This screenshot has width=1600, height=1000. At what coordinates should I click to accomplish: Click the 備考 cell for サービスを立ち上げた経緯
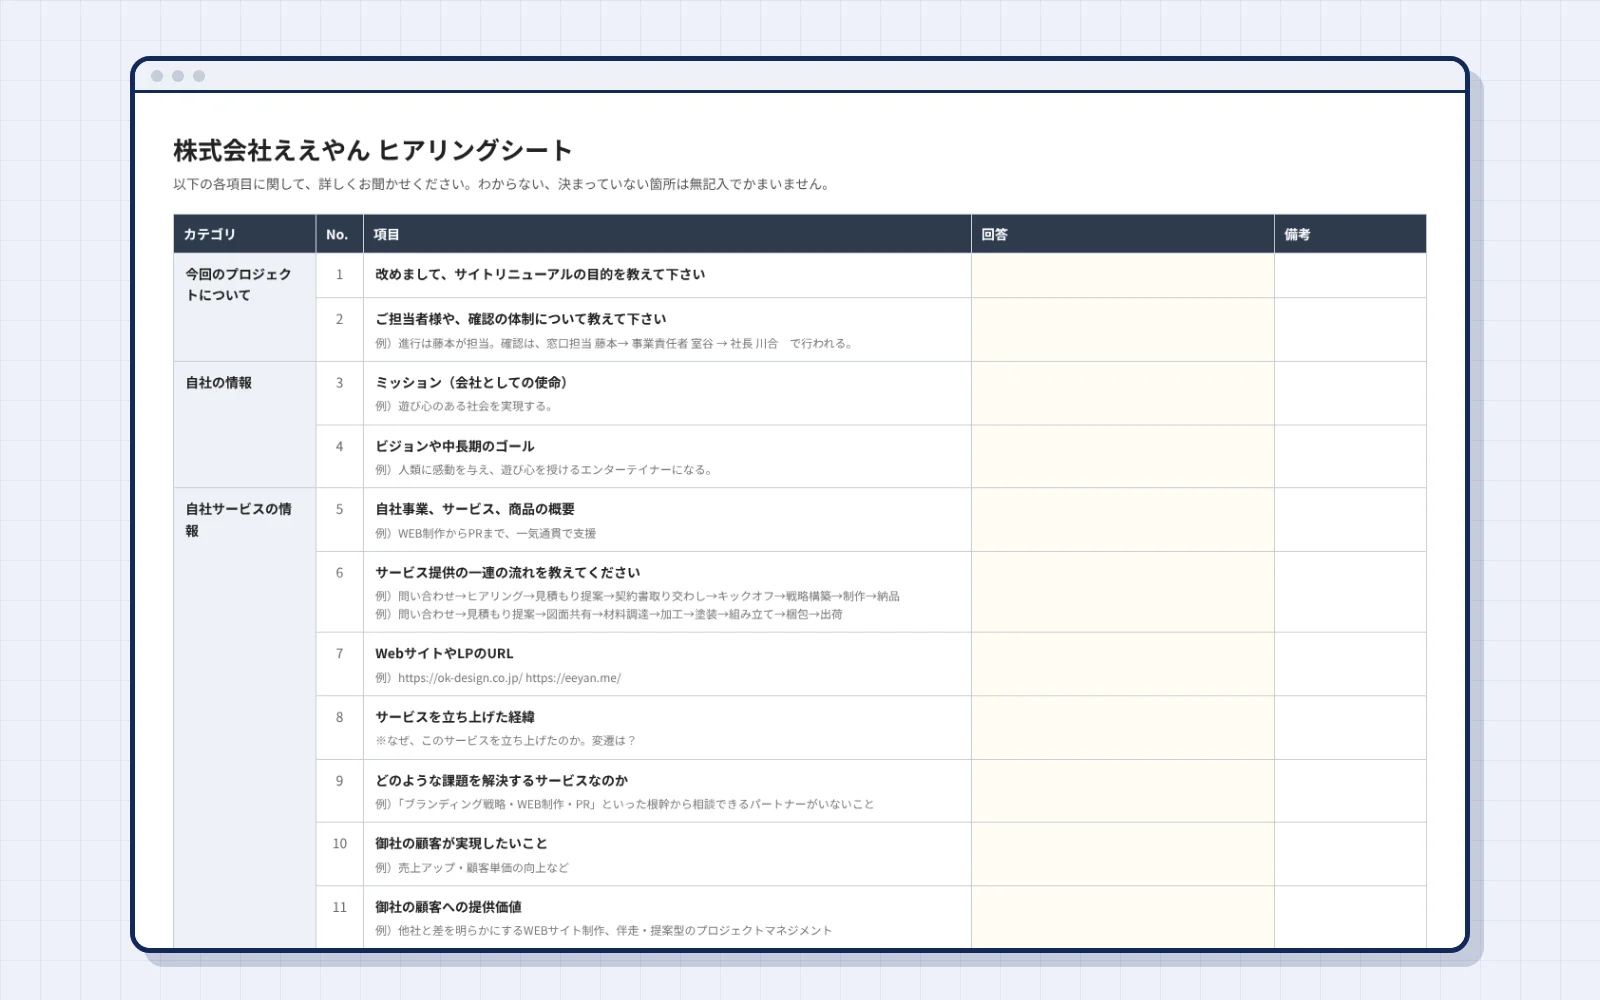click(1350, 728)
